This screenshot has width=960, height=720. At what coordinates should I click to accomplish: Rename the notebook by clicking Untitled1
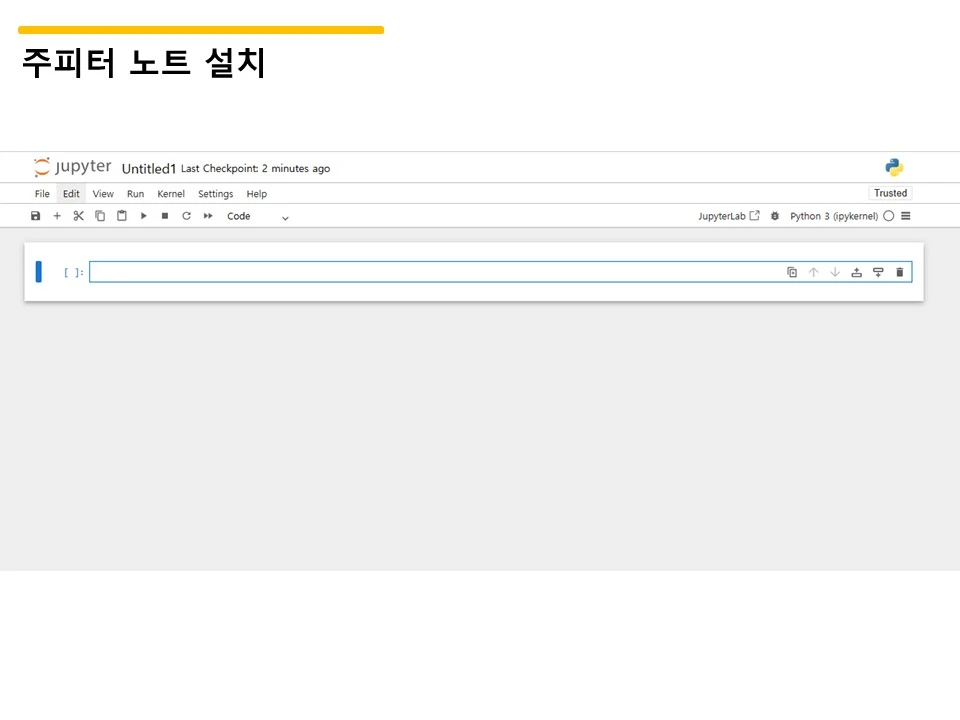point(148,168)
